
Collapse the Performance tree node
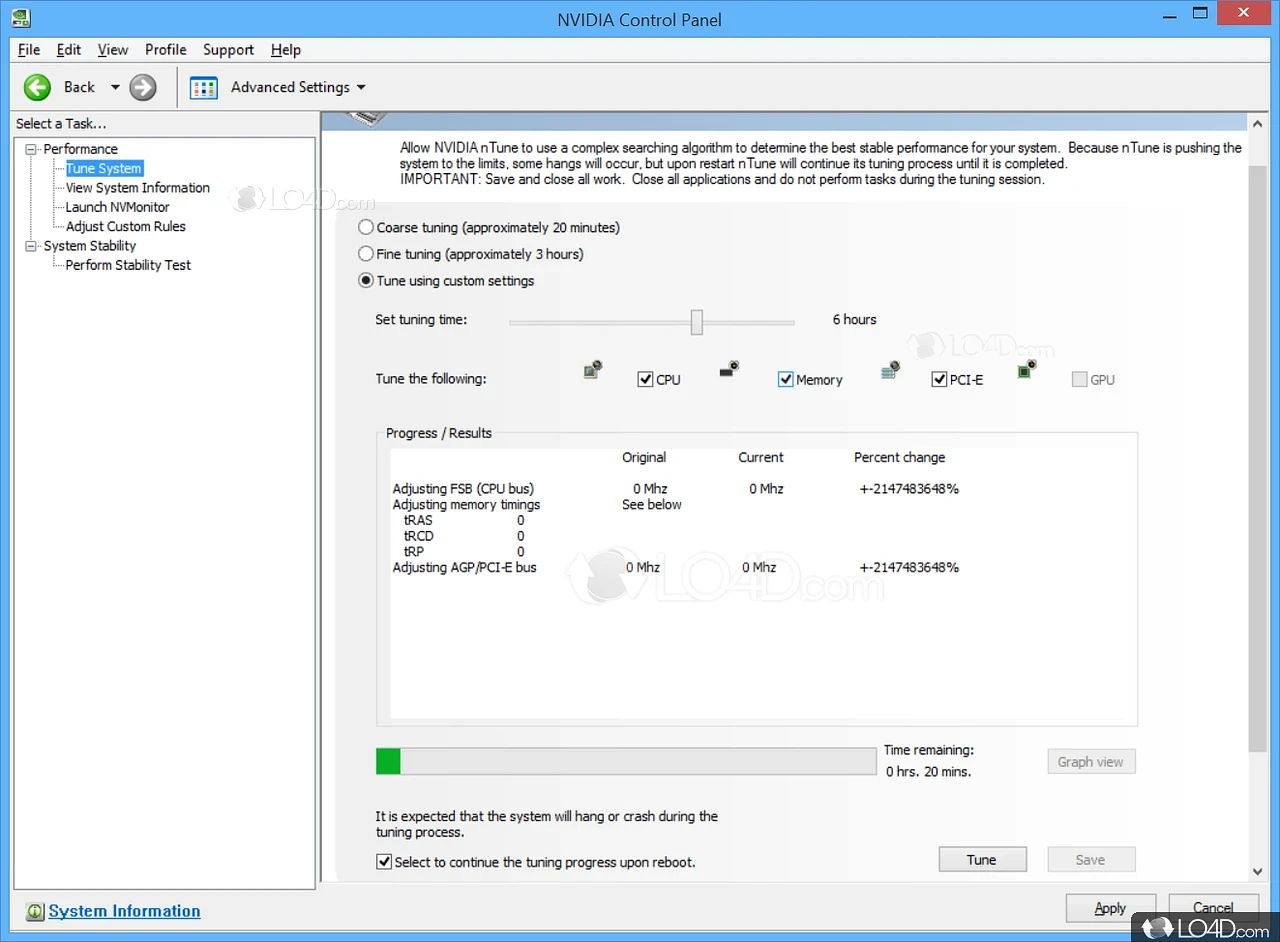click(x=31, y=149)
